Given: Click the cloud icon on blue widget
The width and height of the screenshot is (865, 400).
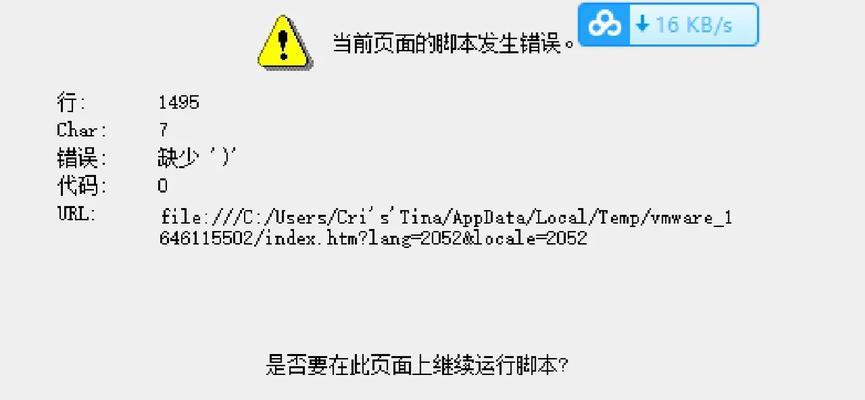Looking at the screenshot, I should tap(604, 25).
